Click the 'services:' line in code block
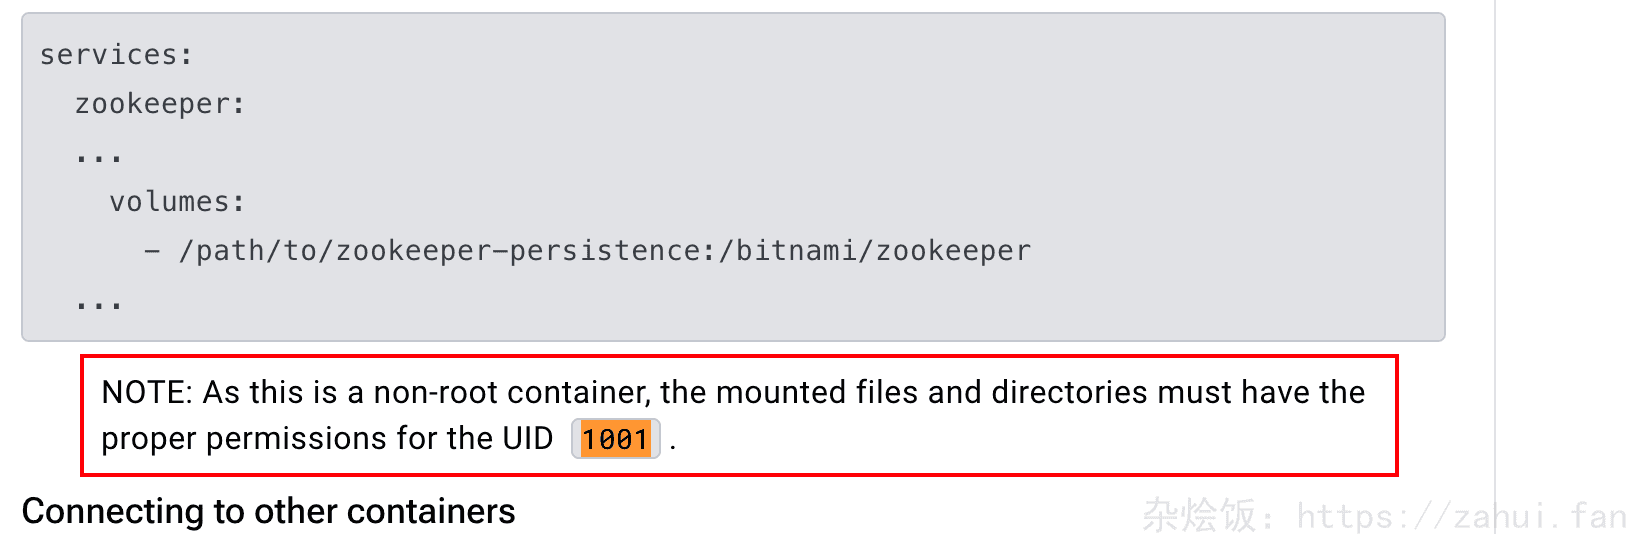Image resolution: width=1628 pixels, height=534 pixels. [x=116, y=55]
